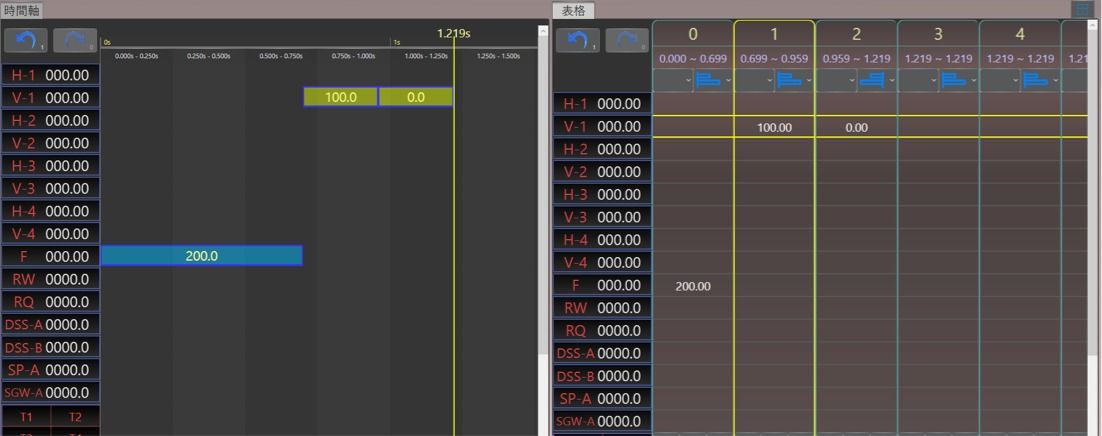
Task: Click the grid layout icon at top right
Action: click(1081, 9)
